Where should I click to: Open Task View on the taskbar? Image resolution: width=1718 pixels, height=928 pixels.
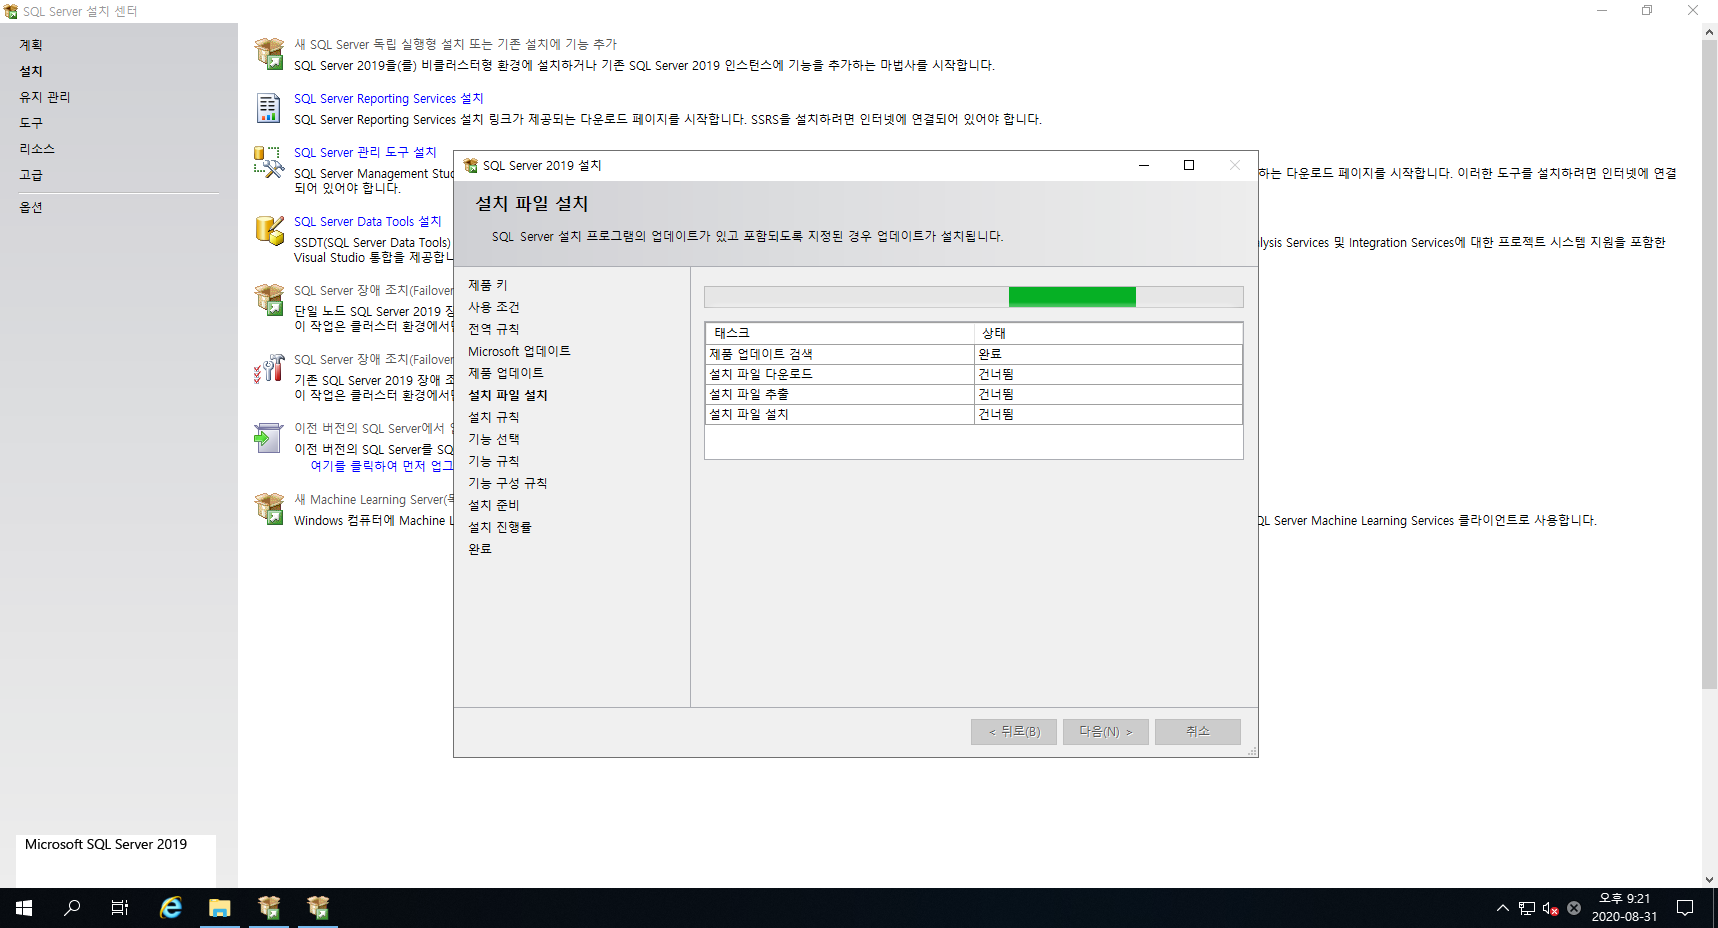(120, 908)
